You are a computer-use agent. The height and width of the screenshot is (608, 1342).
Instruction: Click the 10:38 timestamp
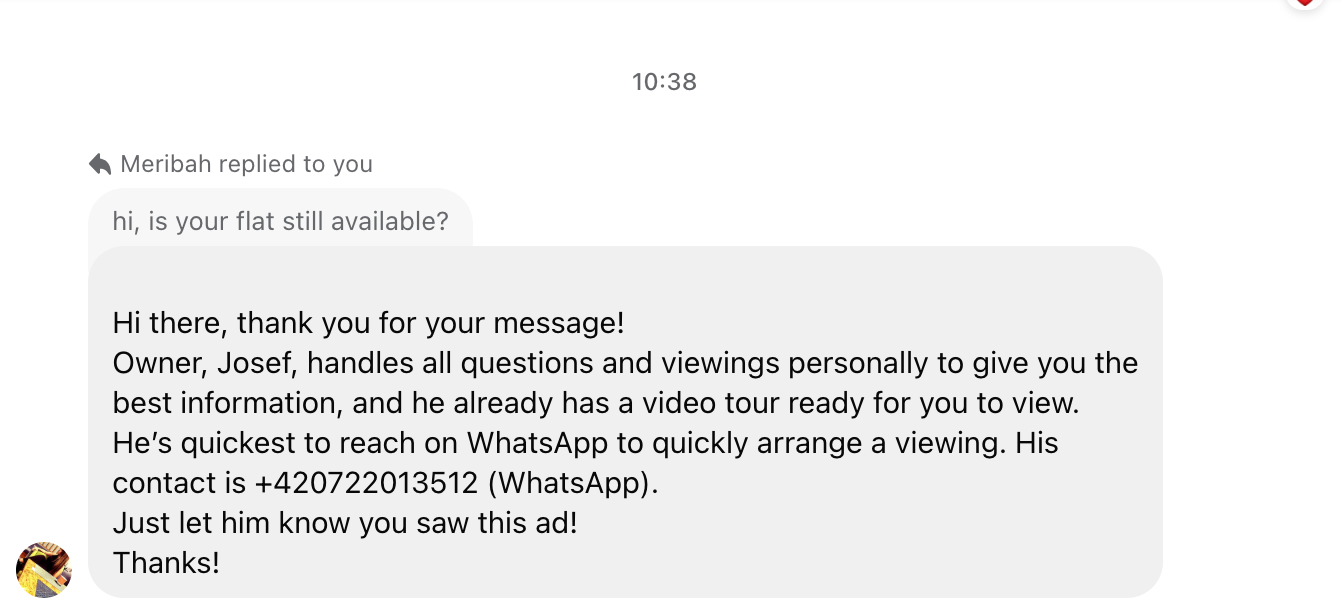click(x=664, y=82)
